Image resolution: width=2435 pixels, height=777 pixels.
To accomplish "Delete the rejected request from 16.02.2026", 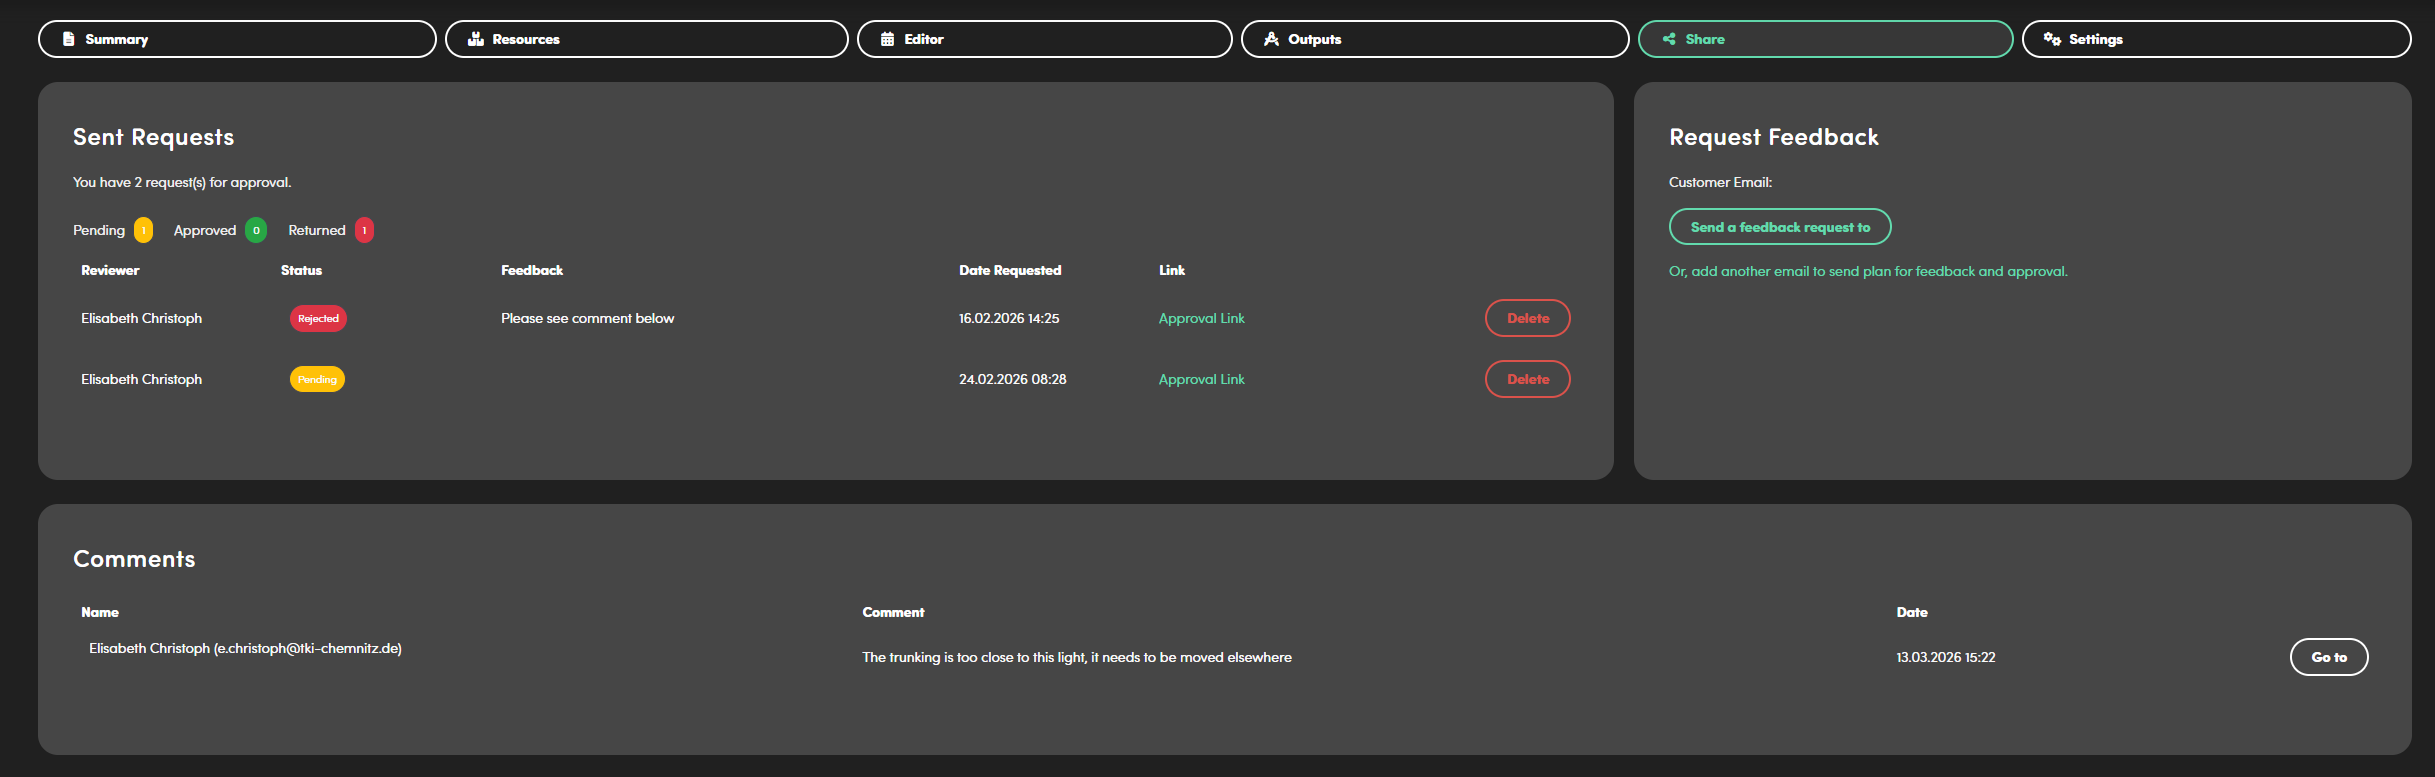I will [1527, 318].
